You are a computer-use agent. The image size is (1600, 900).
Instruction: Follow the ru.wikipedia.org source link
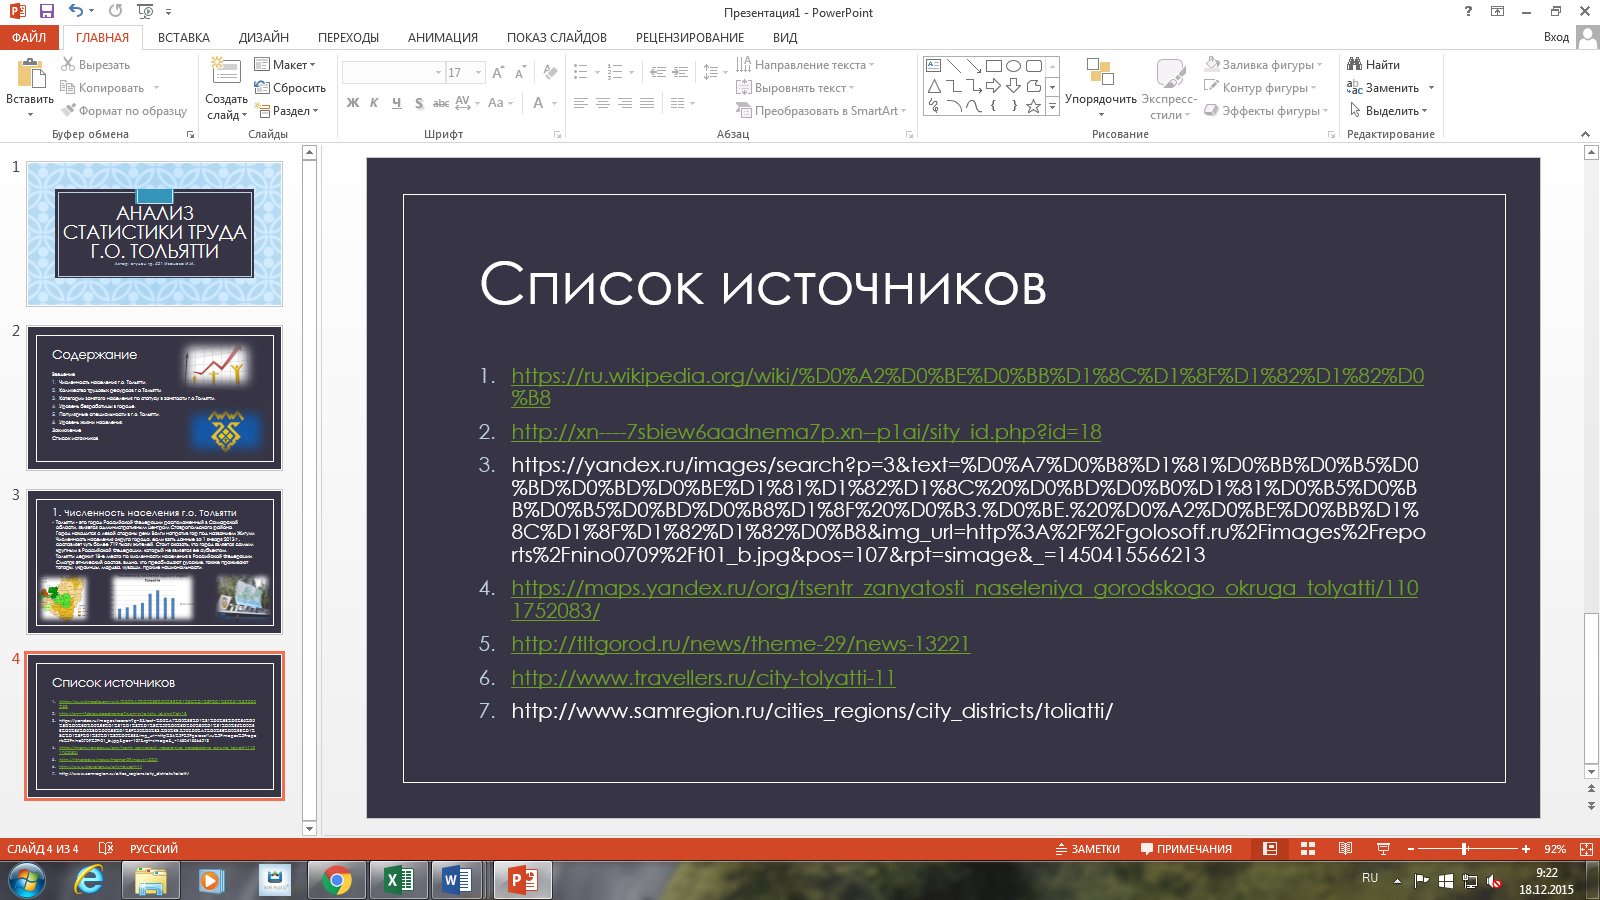[967, 386]
